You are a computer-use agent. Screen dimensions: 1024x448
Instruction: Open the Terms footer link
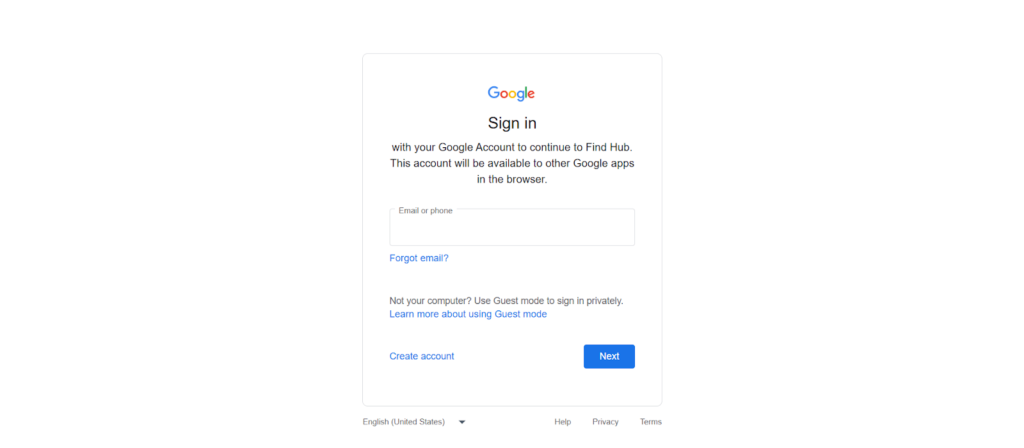(x=650, y=422)
